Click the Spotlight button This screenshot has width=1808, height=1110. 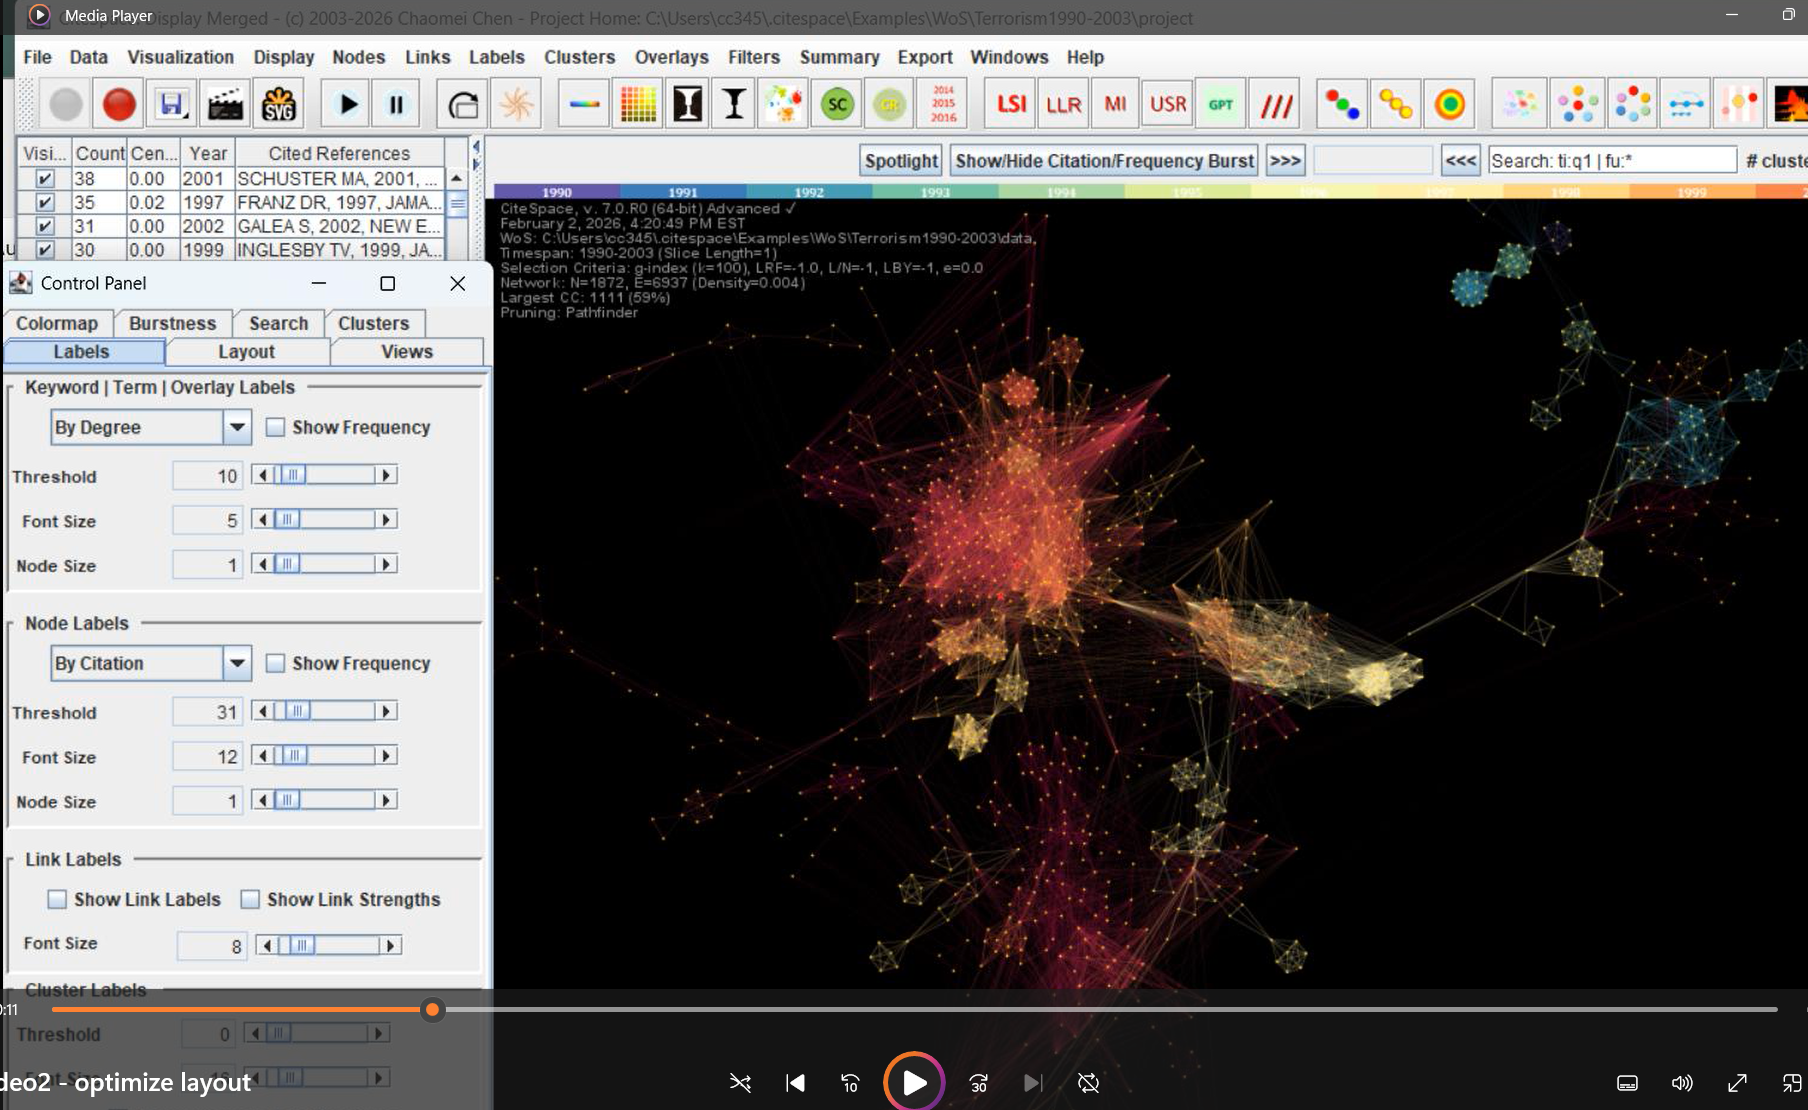pos(901,161)
